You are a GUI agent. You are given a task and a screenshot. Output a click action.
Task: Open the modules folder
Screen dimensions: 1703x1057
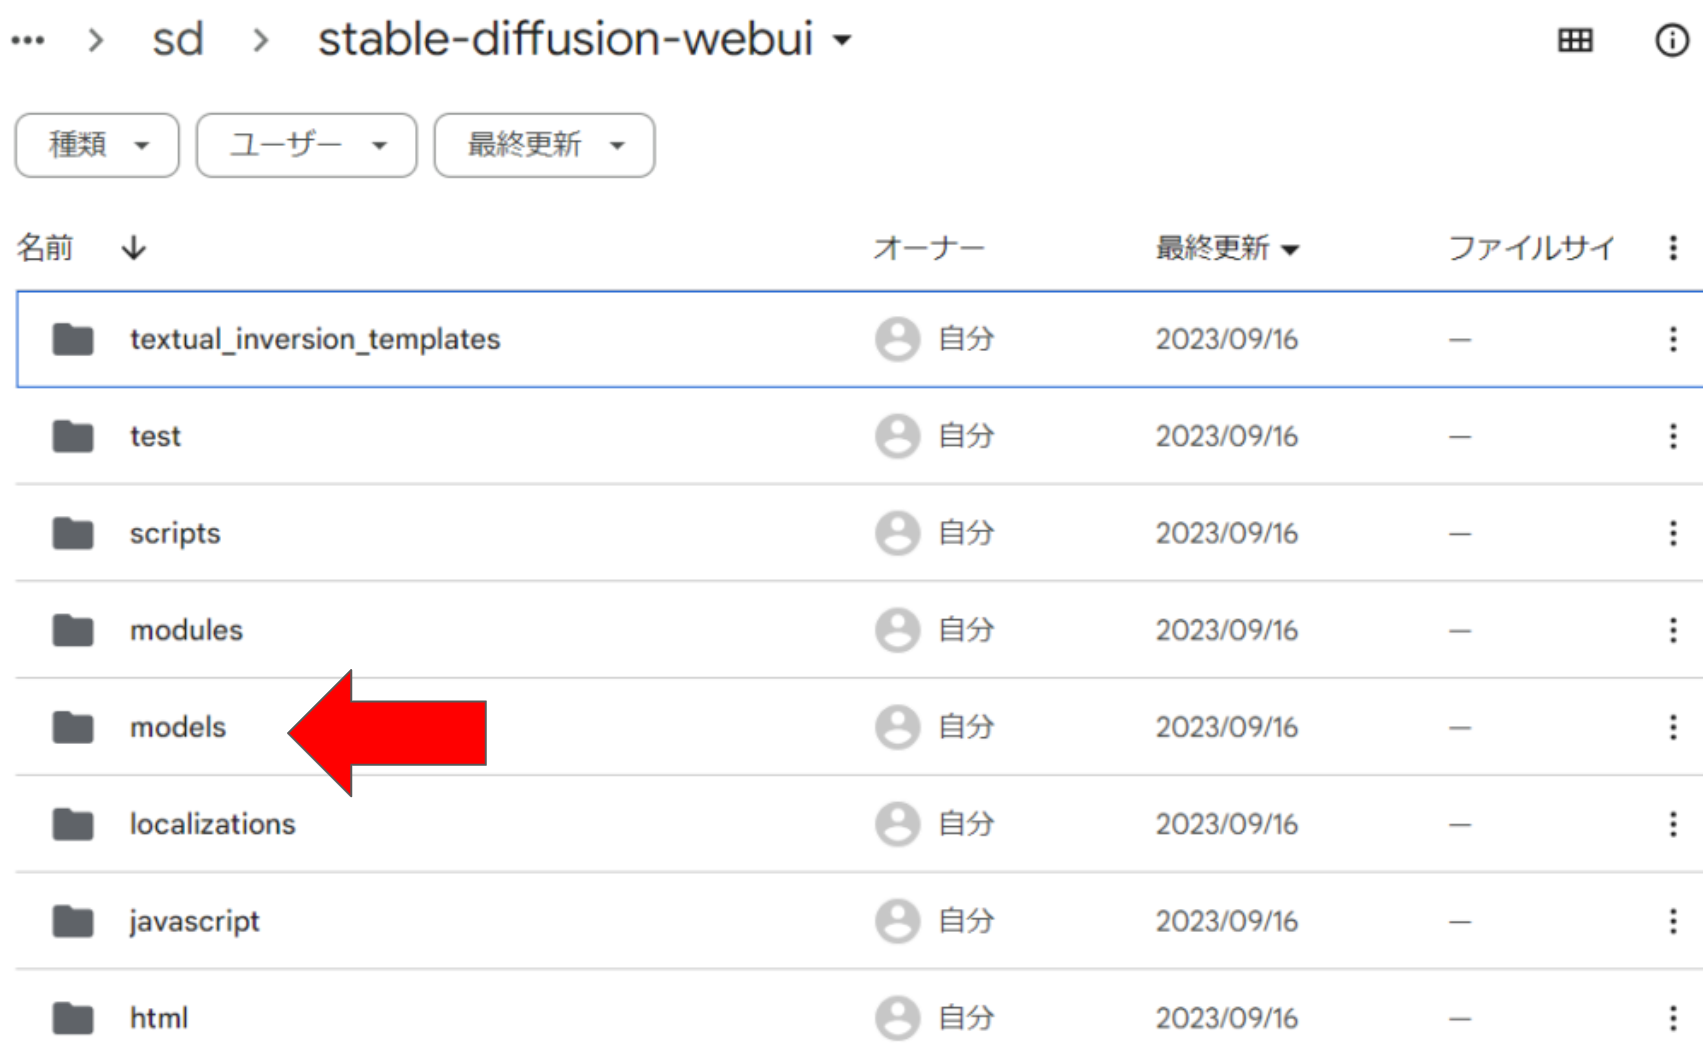(x=186, y=630)
